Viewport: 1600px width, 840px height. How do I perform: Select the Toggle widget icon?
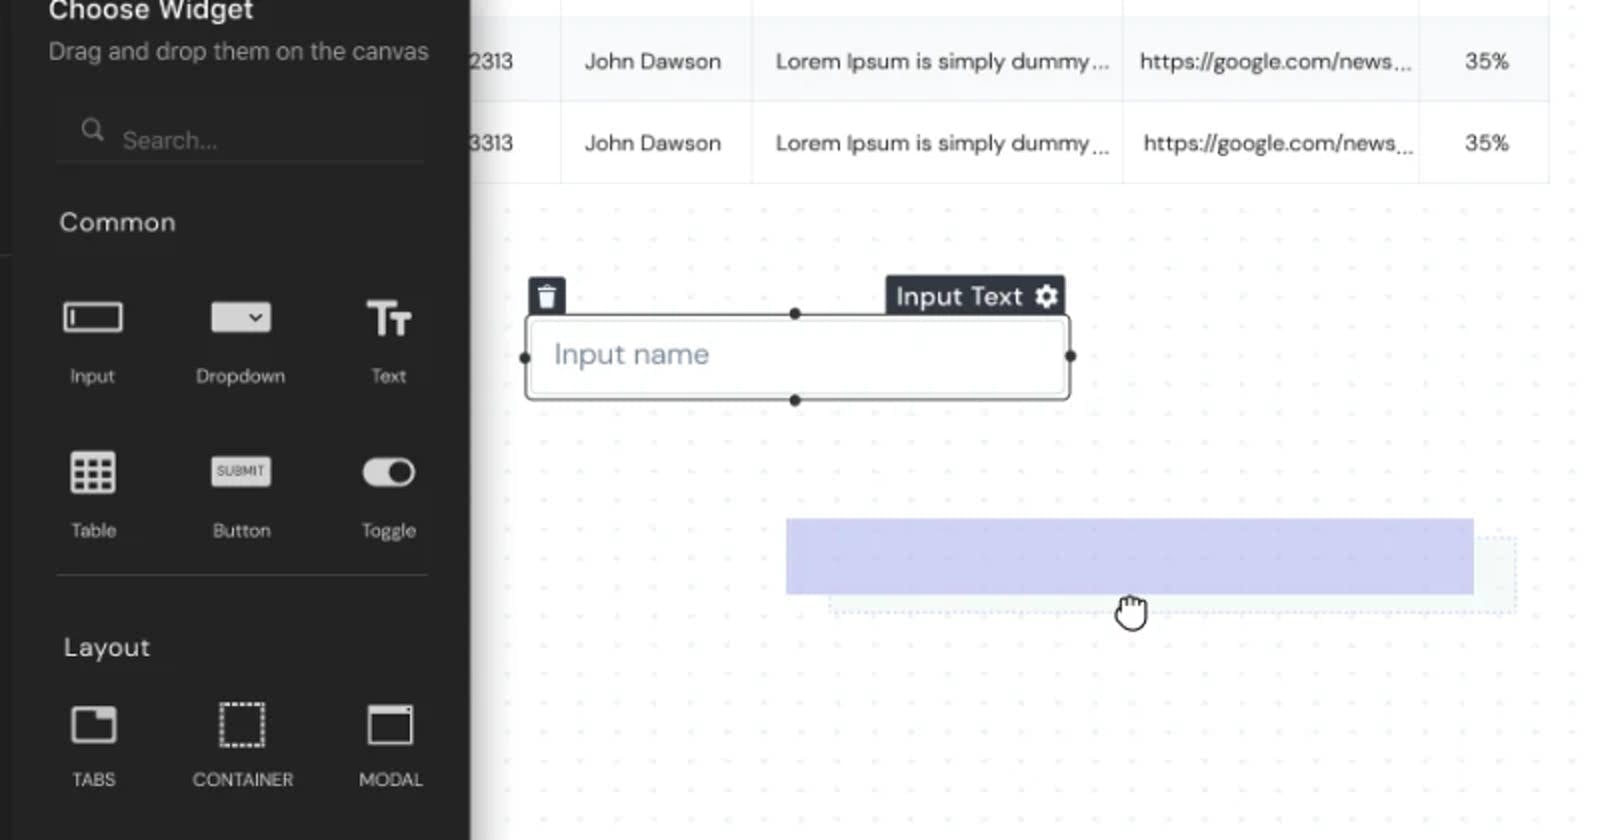388,472
